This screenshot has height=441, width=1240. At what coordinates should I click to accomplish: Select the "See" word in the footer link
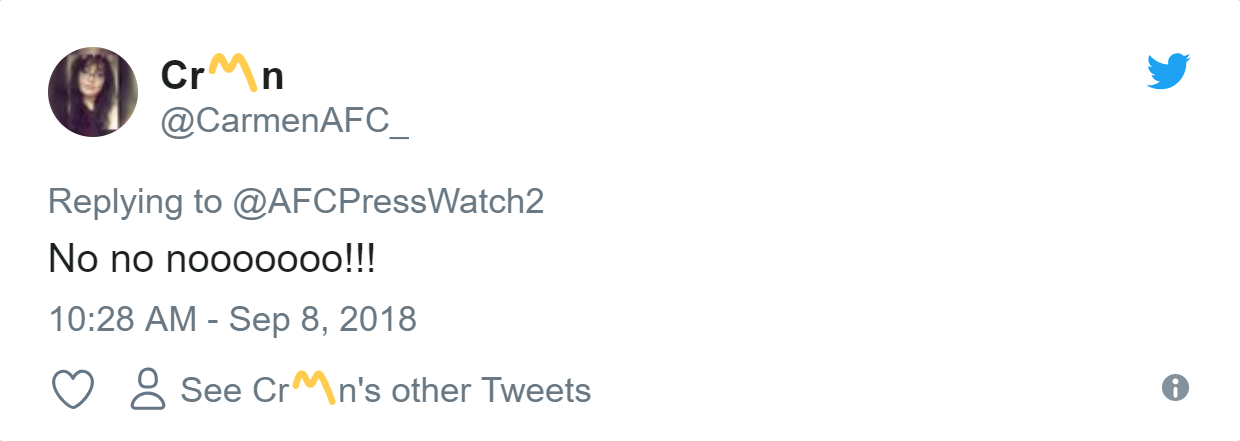(210, 390)
